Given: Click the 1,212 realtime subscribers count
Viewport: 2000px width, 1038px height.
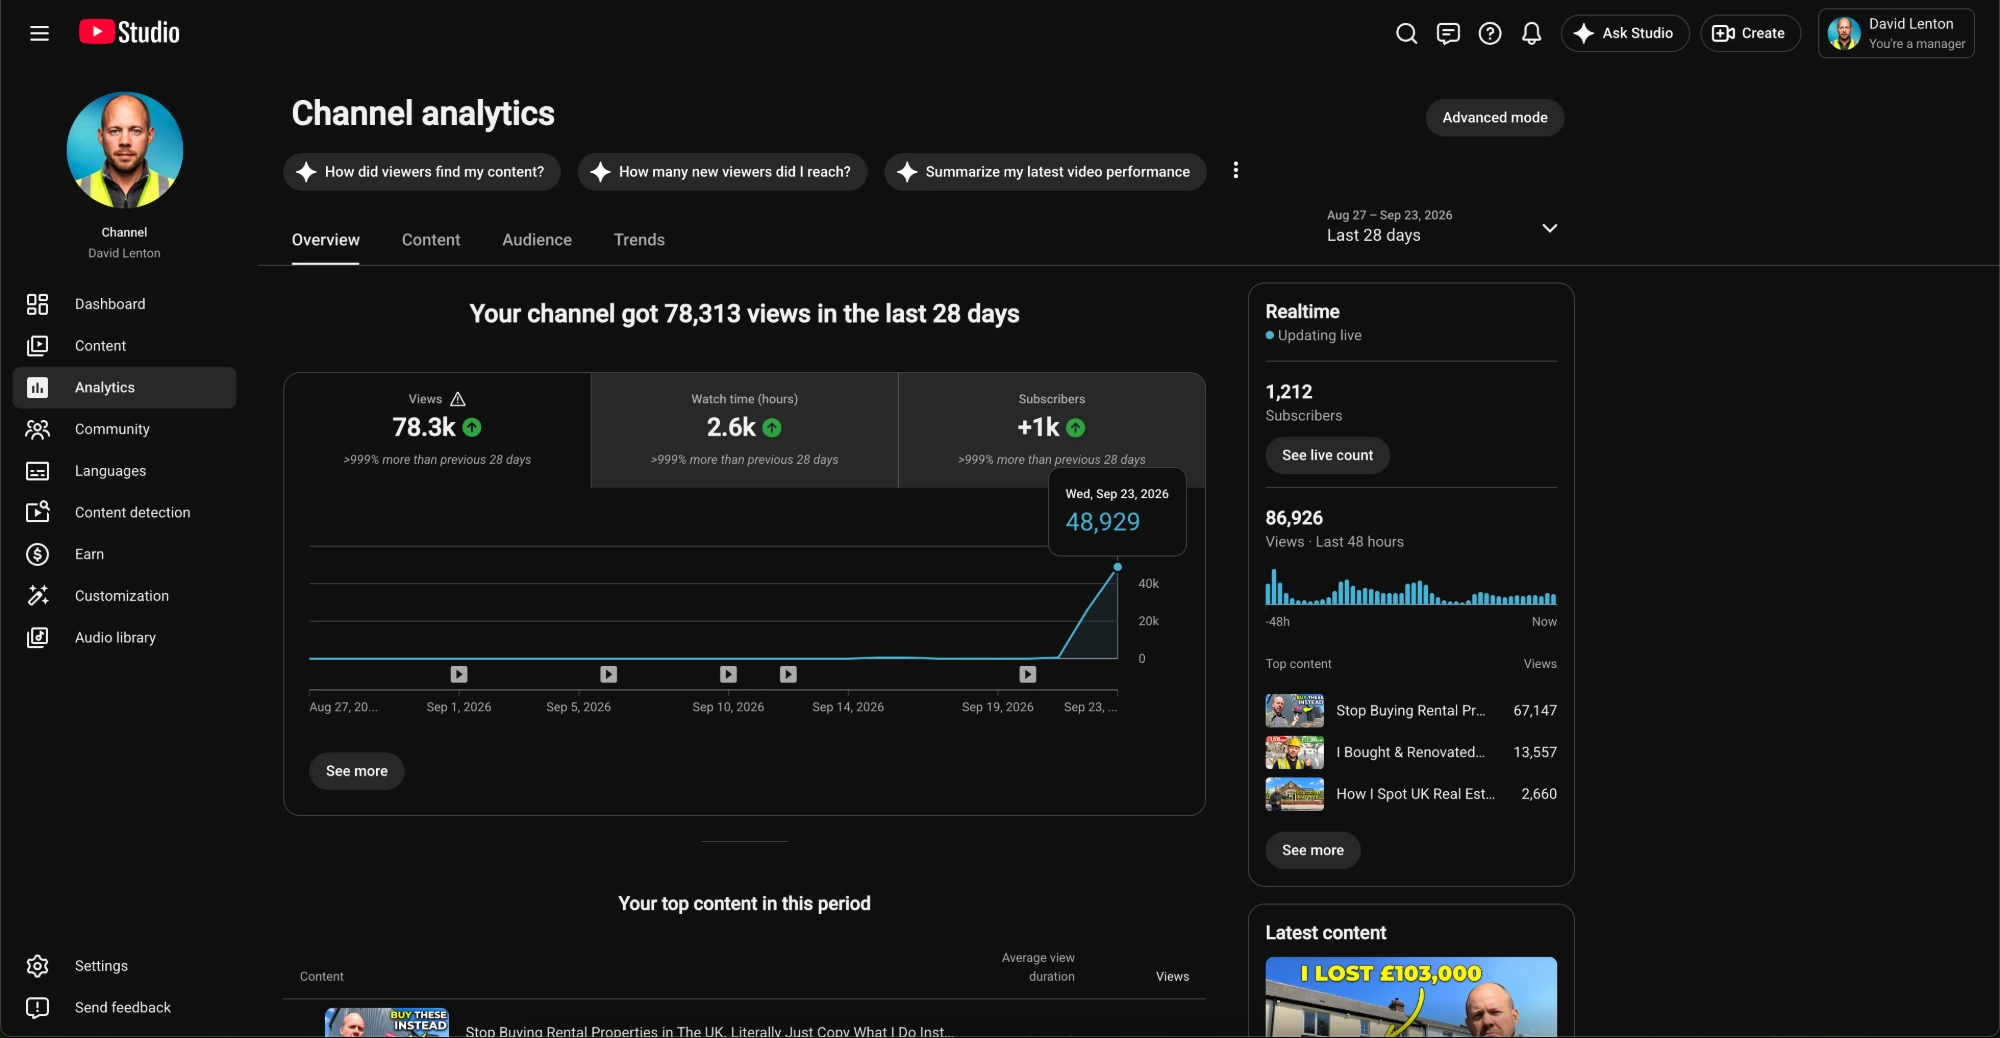Looking at the screenshot, I should pyautogui.click(x=1289, y=392).
